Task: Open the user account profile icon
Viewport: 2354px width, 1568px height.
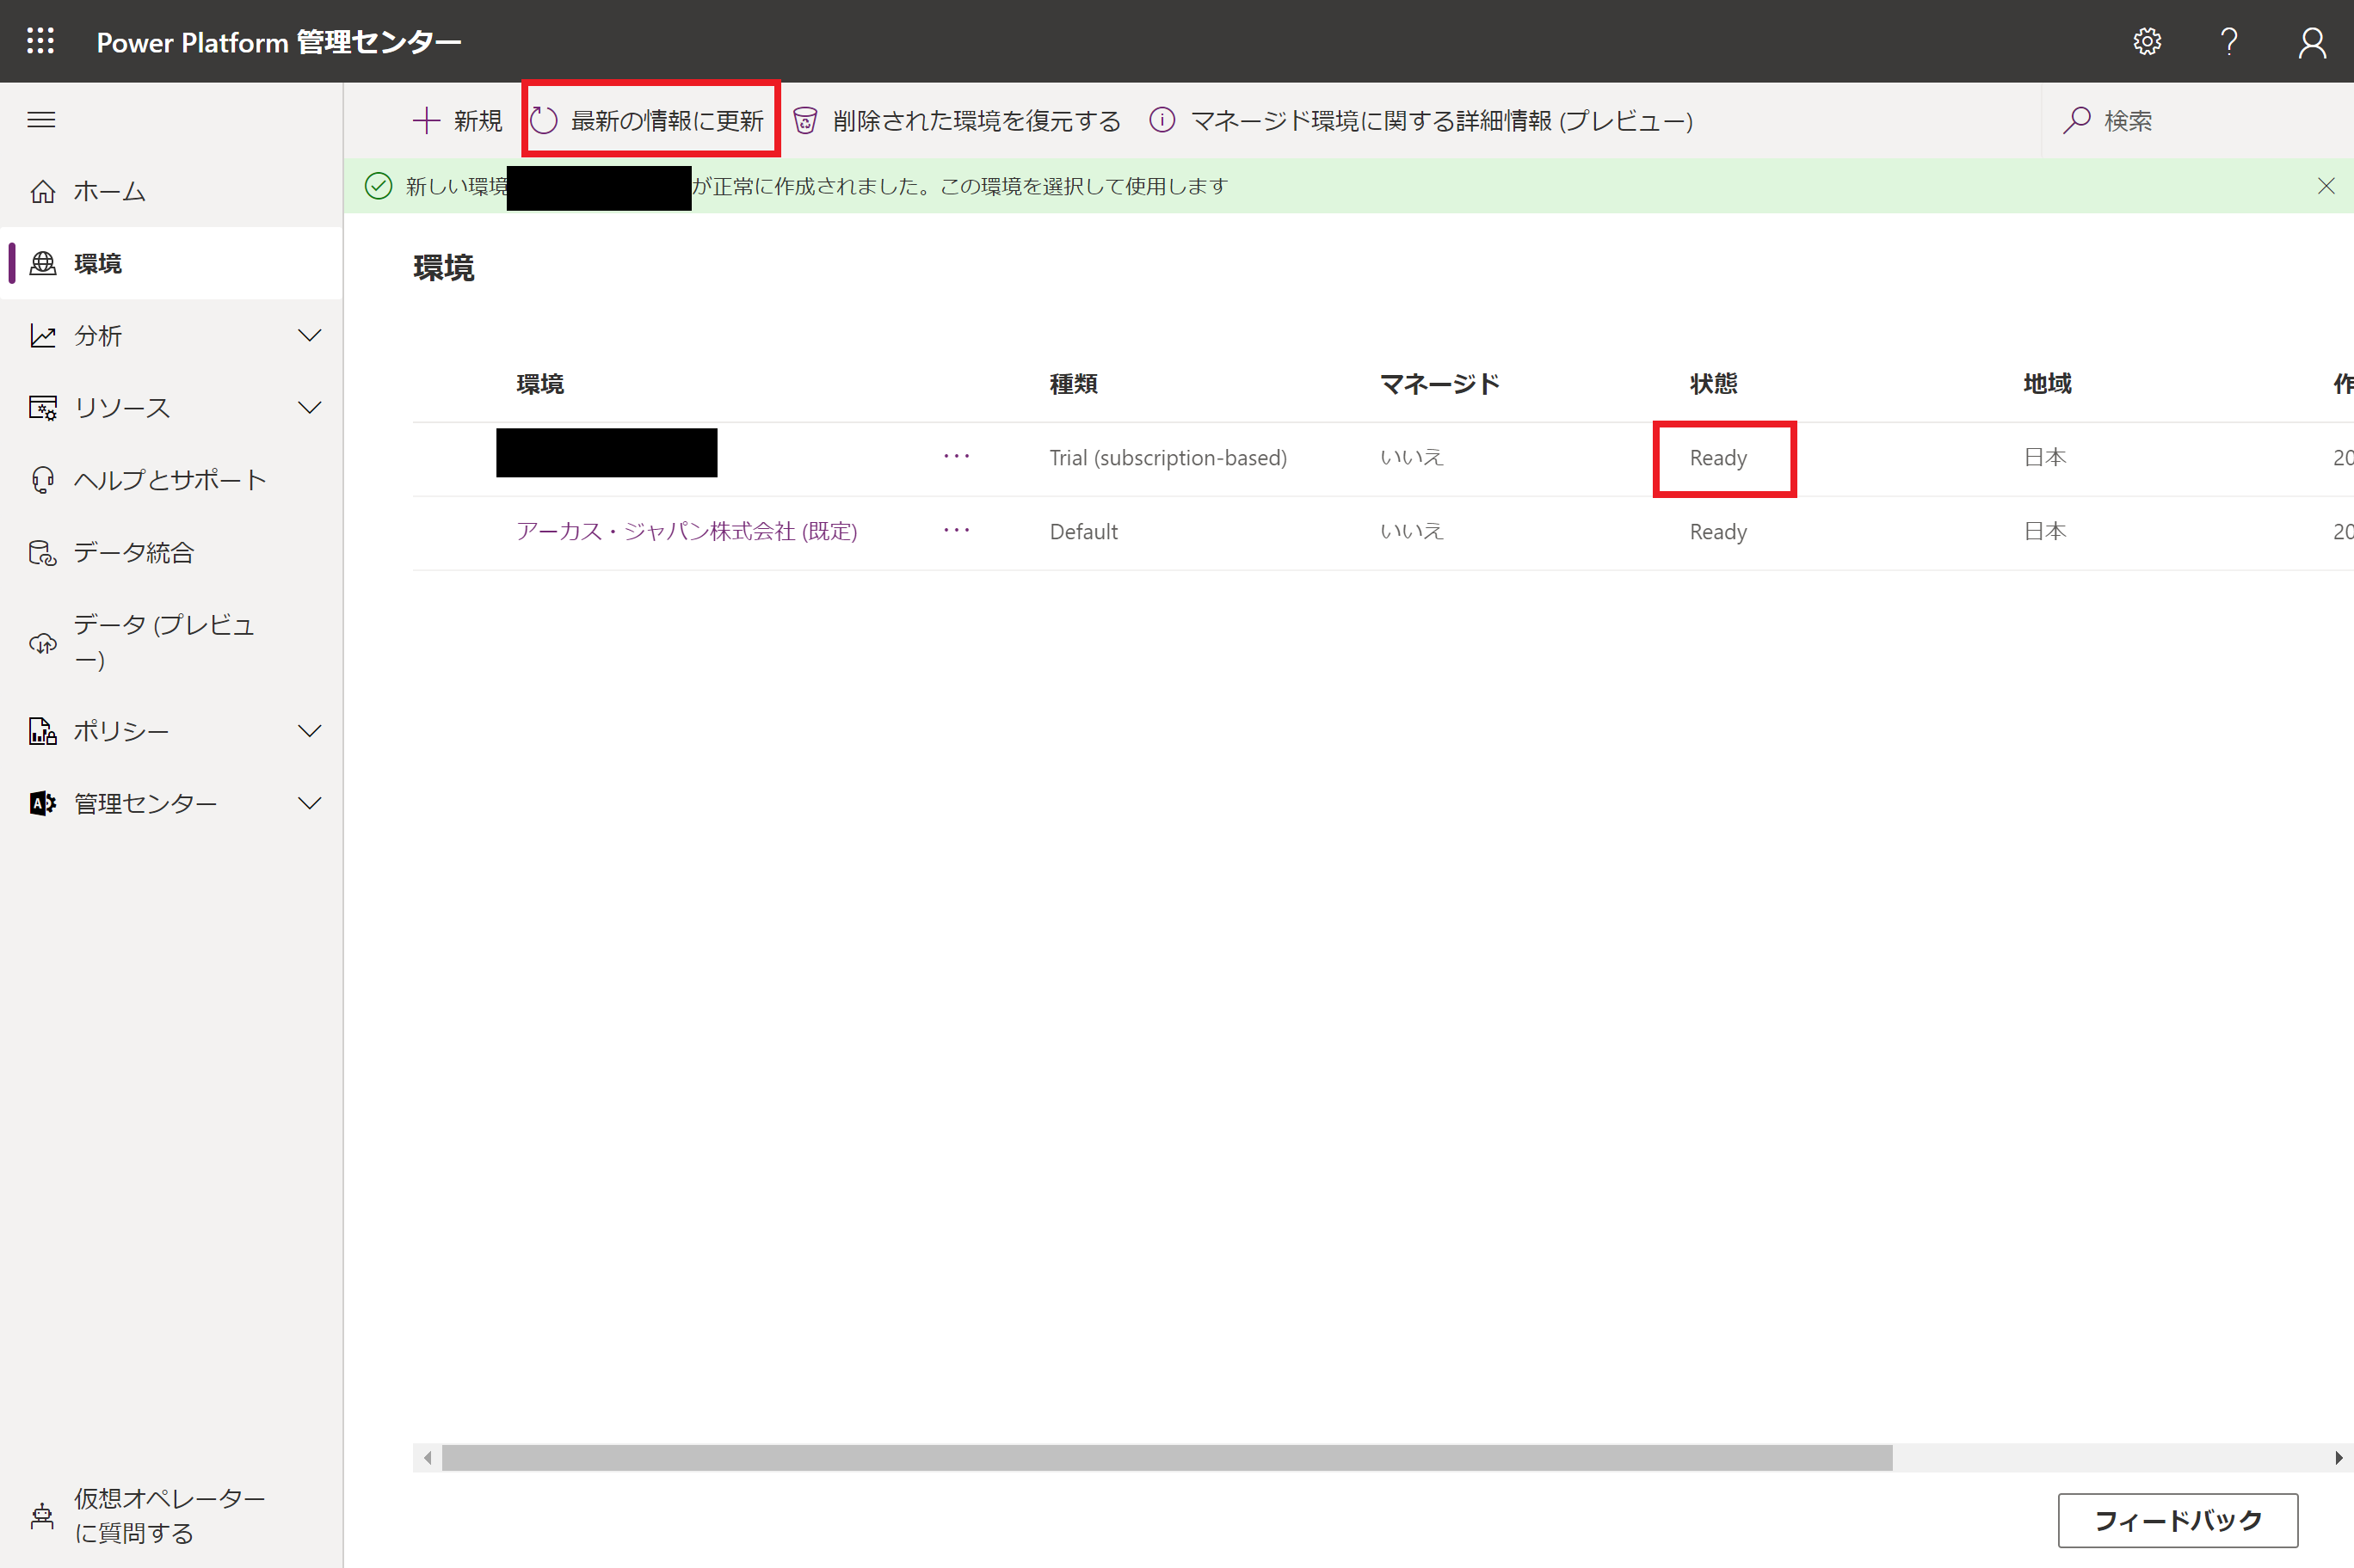Action: tap(2312, 42)
